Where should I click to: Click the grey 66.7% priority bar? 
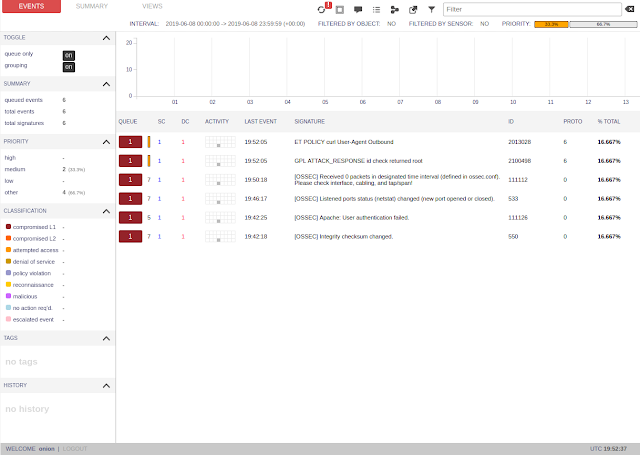click(x=603, y=24)
